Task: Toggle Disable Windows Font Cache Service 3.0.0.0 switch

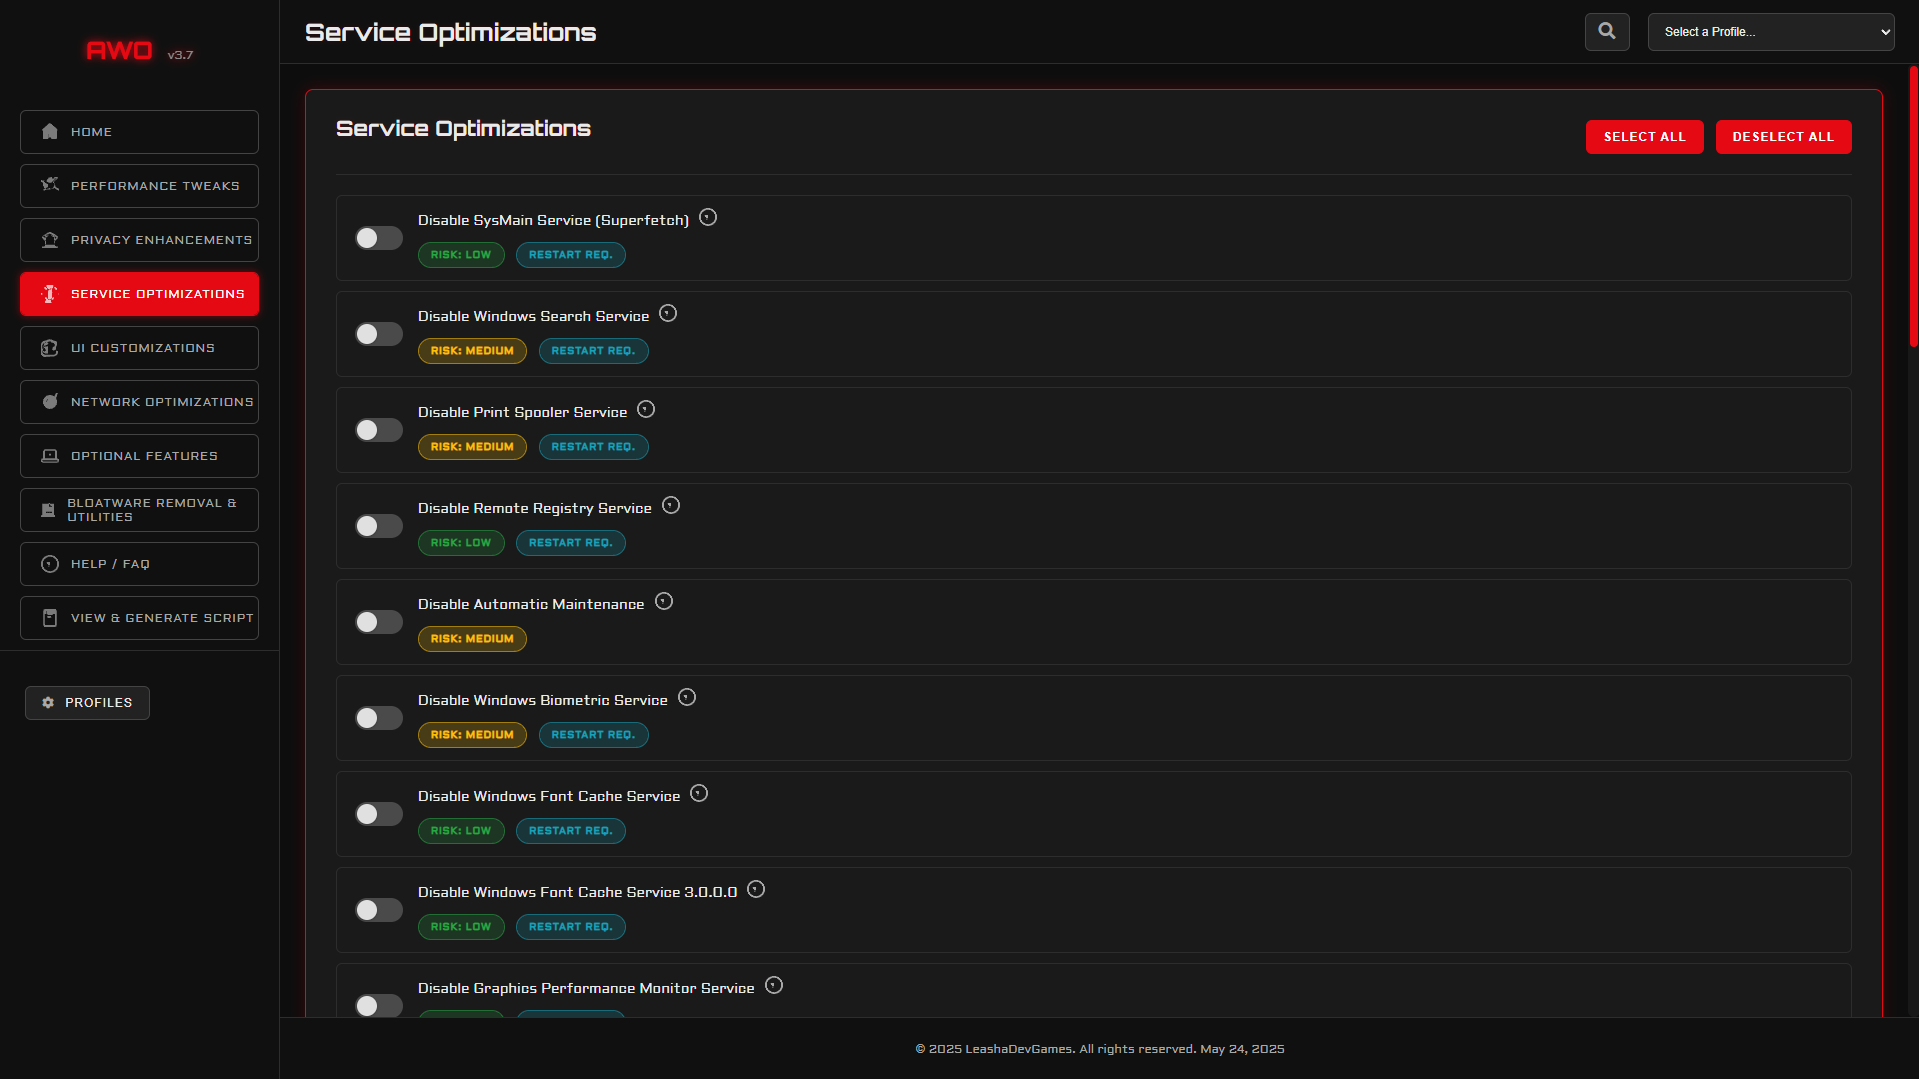Action: tap(379, 910)
